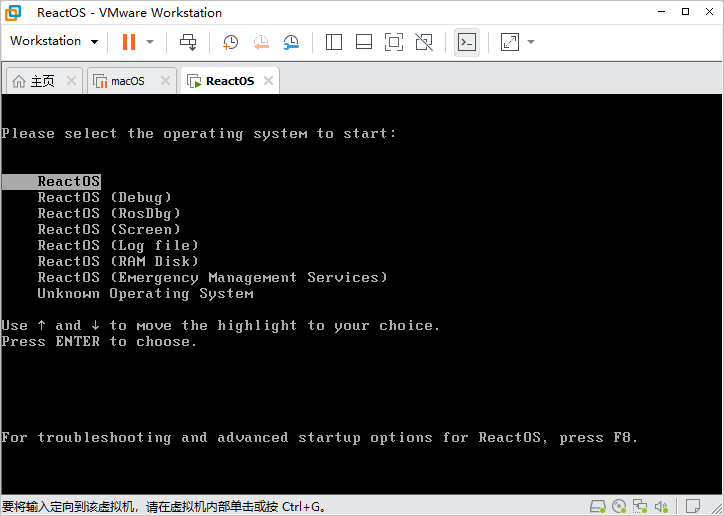Close the VMware Workstation window
Screen dimensions: 724x516
710,12
